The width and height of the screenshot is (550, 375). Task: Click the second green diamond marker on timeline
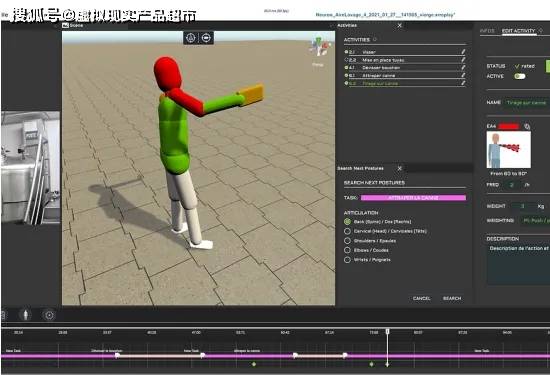371,364
